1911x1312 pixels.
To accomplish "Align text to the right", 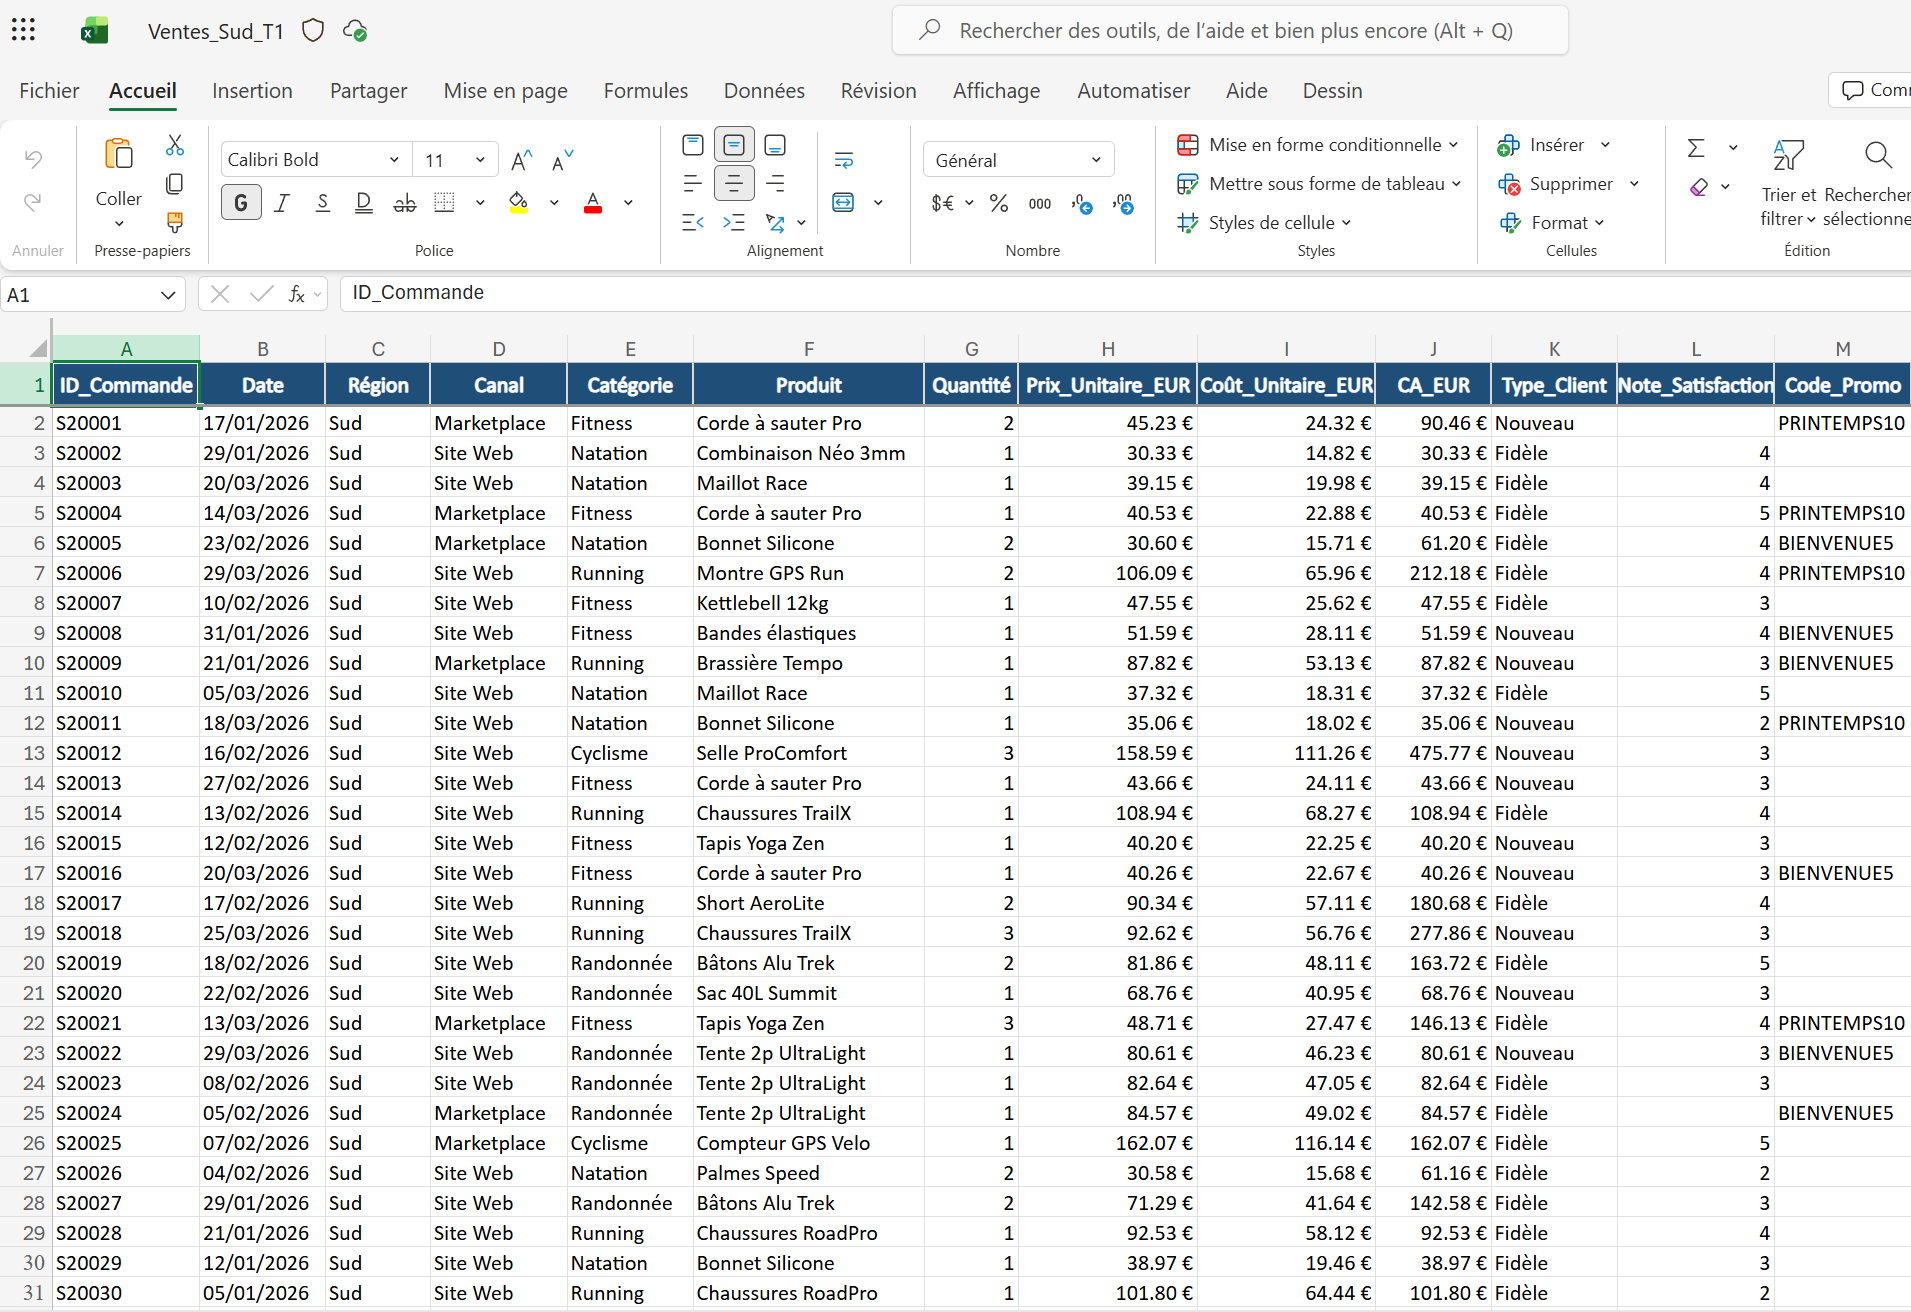I will (775, 183).
